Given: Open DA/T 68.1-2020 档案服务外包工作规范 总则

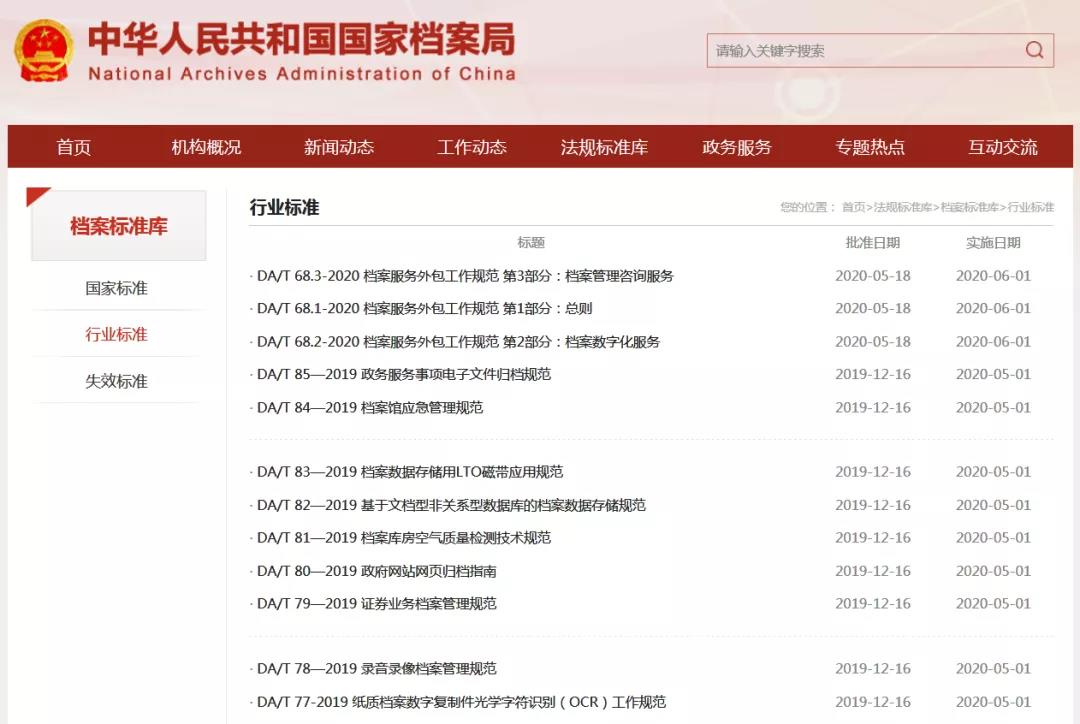Looking at the screenshot, I should [x=421, y=308].
